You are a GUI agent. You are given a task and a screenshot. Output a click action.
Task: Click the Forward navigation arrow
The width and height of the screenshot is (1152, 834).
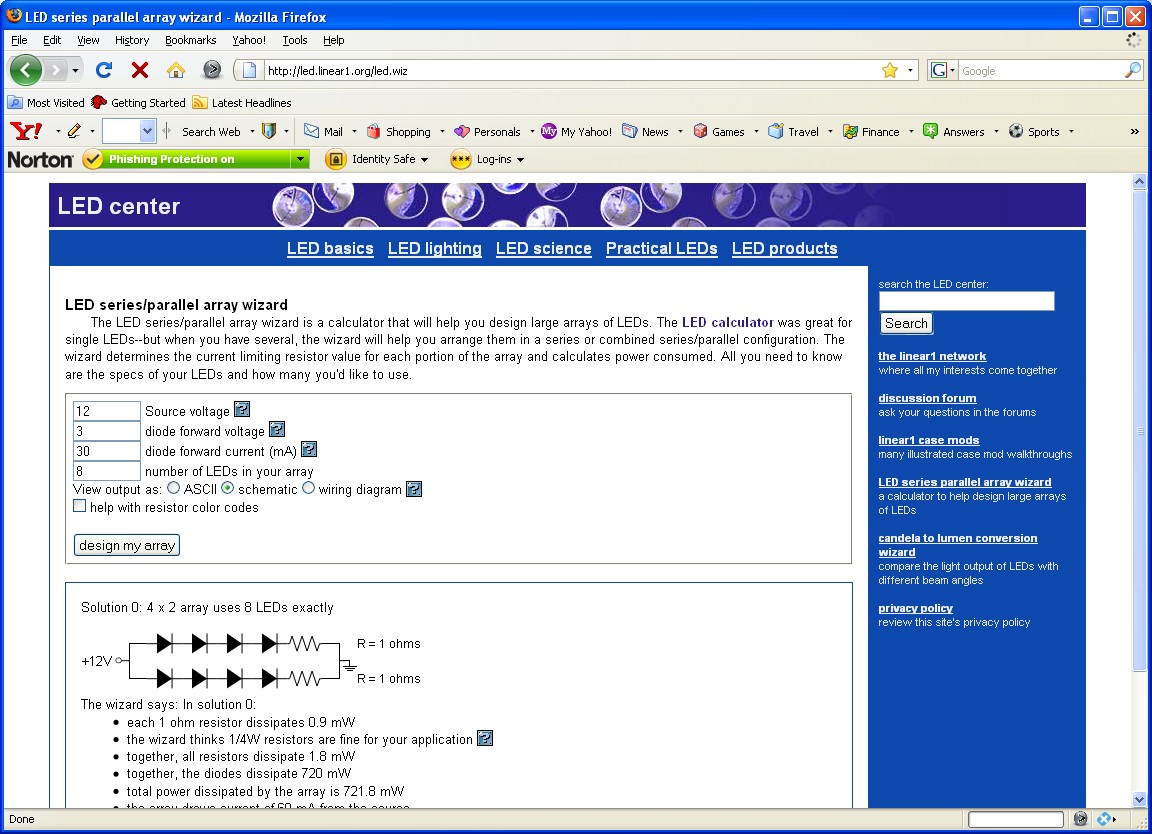click(x=55, y=71)
